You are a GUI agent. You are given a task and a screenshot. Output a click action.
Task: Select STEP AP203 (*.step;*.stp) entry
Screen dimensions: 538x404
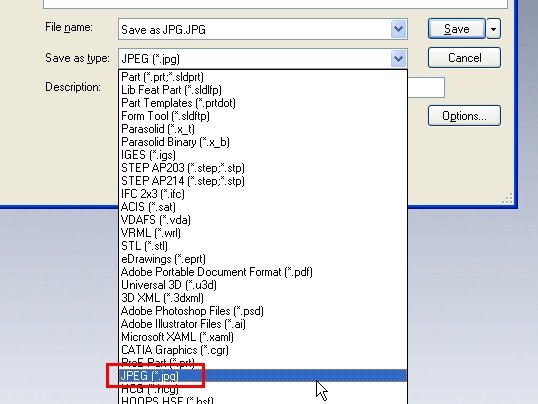click(x=263, y=168)
